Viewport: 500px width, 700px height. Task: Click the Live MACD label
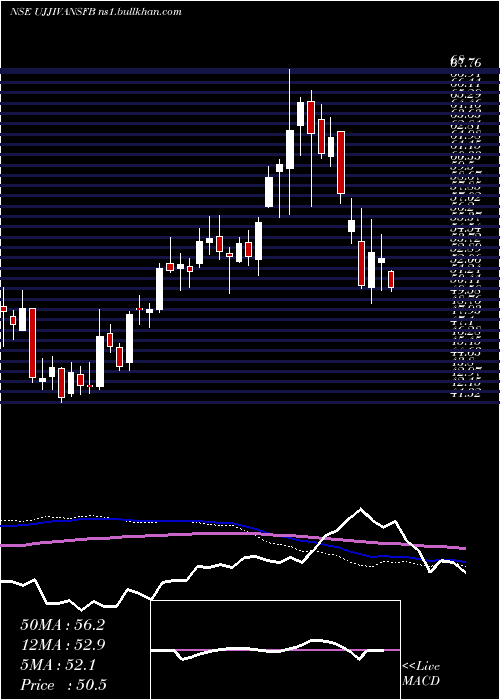point(421,674)
